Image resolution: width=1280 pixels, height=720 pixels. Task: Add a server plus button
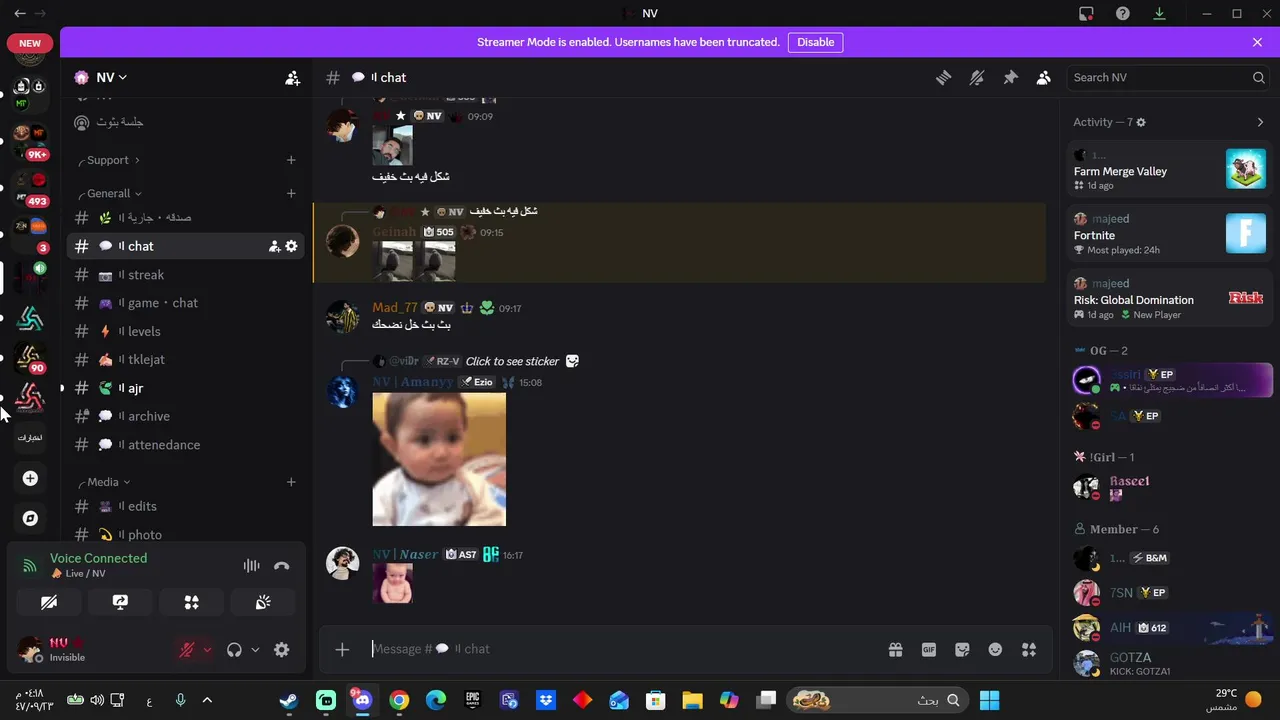click(x=30, y=479)
